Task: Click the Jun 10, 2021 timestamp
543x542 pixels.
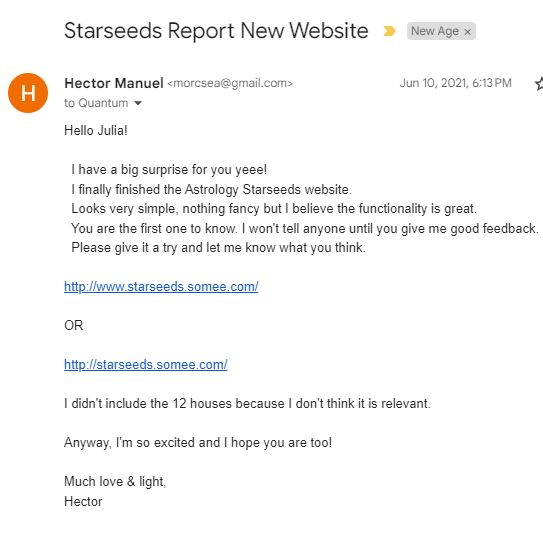Action: coord(455,83)
